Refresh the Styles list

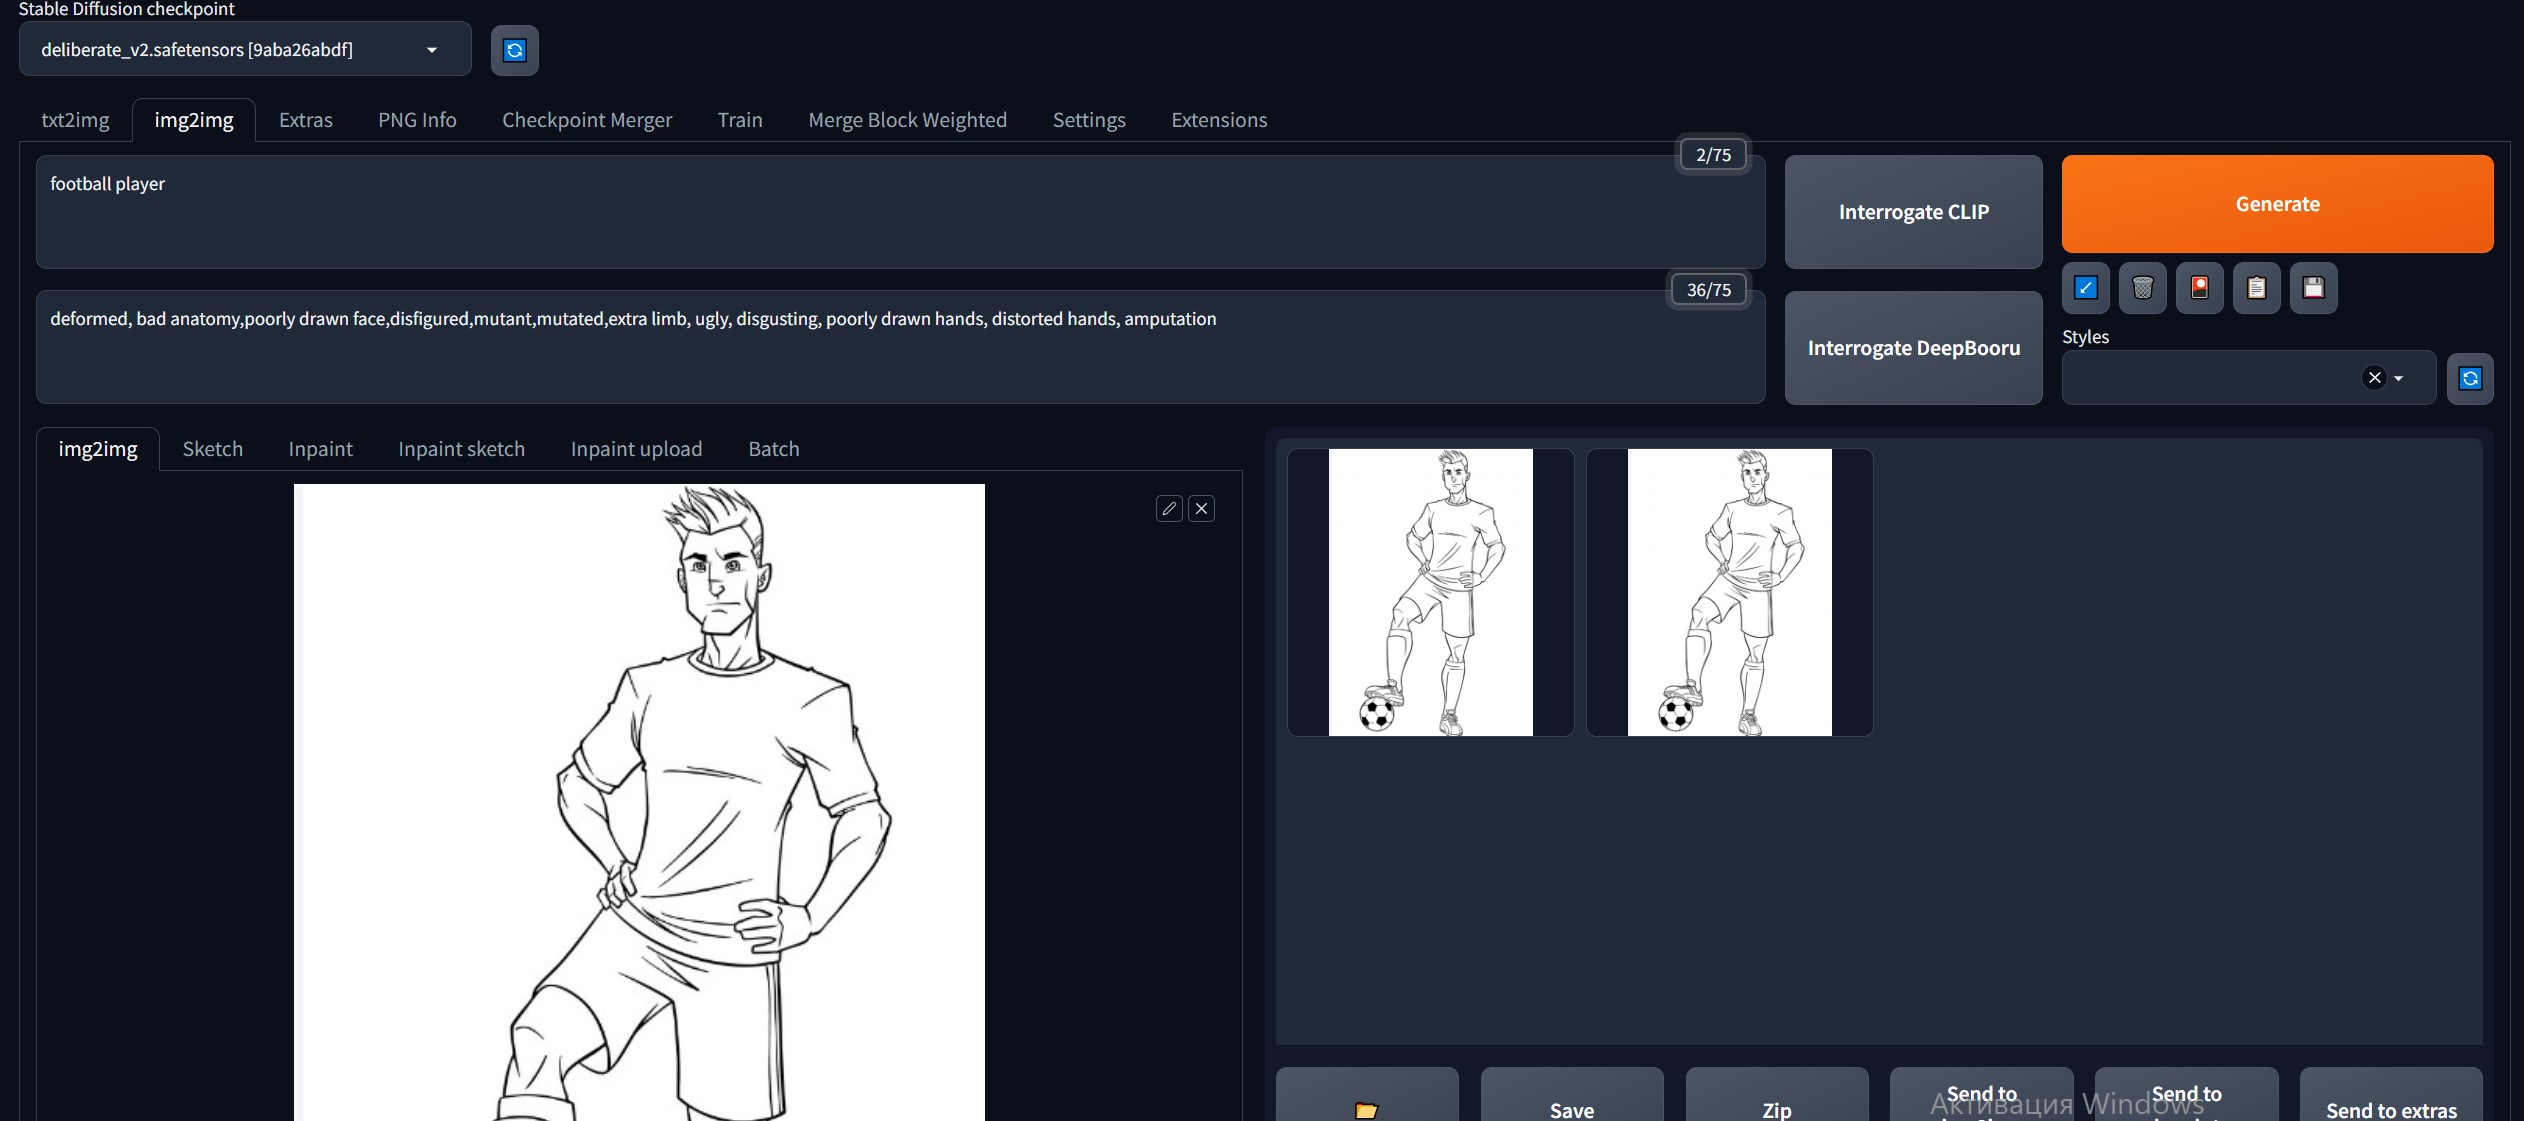(x=2469, y=378)
